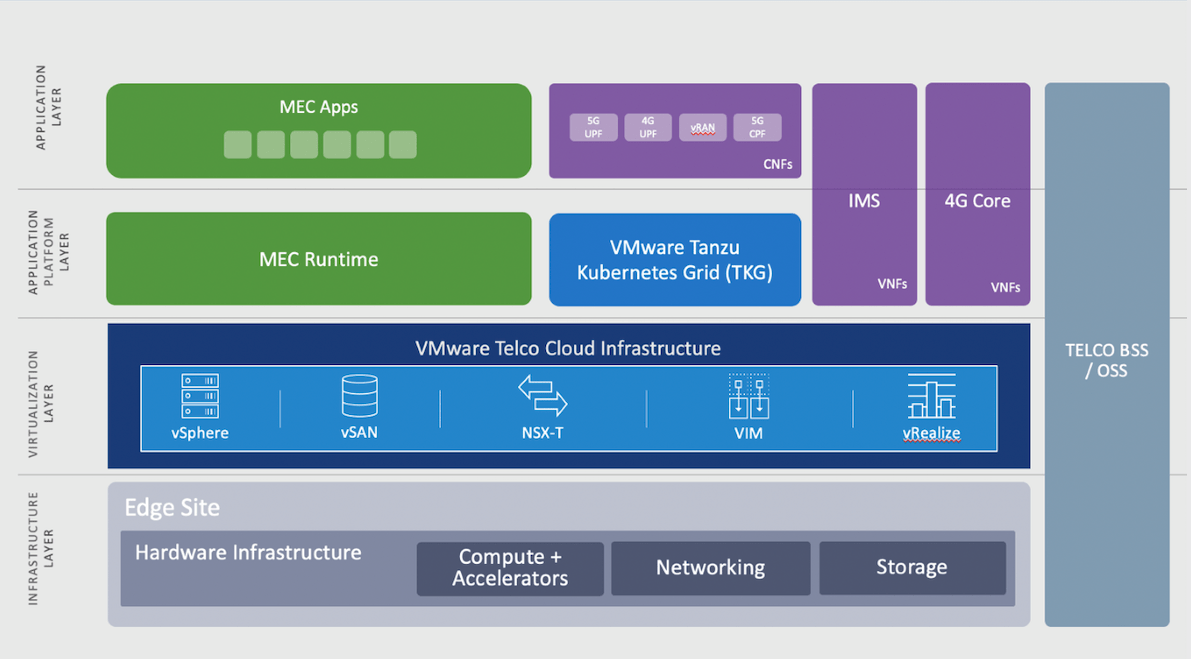The width and height of the screenshot is (1191, 659).
Task: Toggle the last MEC Apps square
Action: [402, 145]
